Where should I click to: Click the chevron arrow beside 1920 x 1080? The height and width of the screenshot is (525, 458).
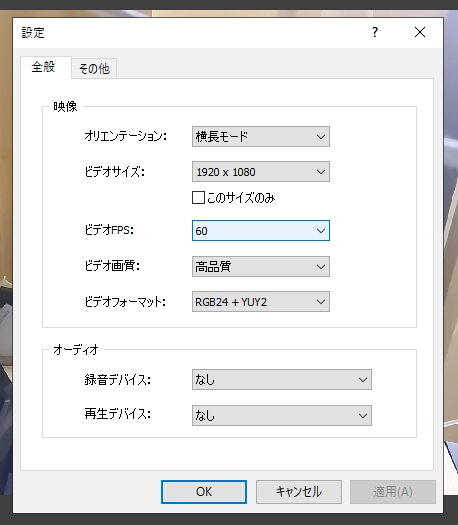[x=321, y=172]
